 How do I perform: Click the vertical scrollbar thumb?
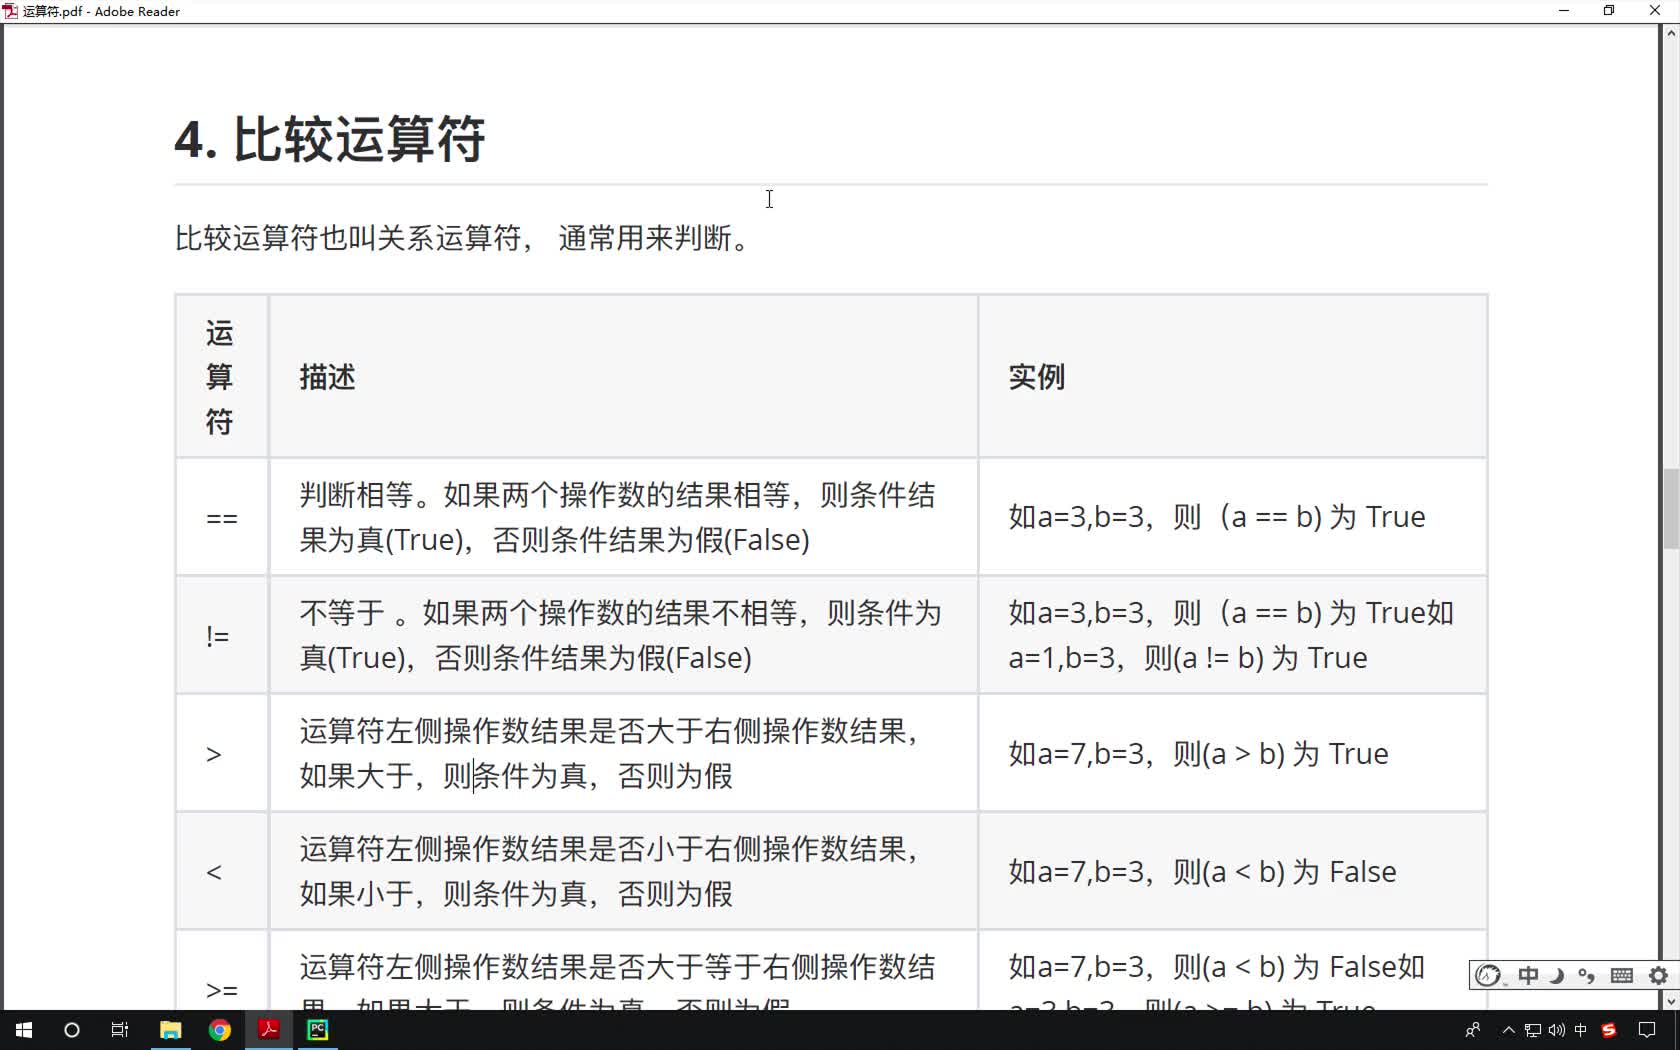point(1671,508)
